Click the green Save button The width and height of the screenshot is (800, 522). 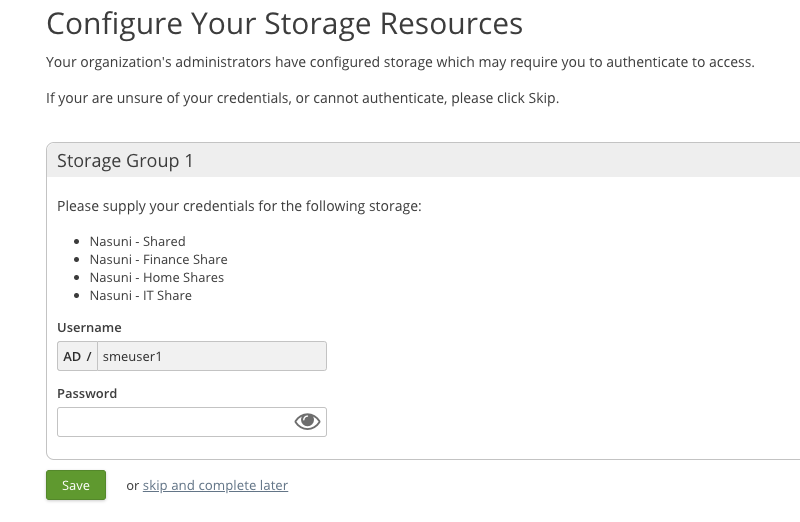point(76,485)
